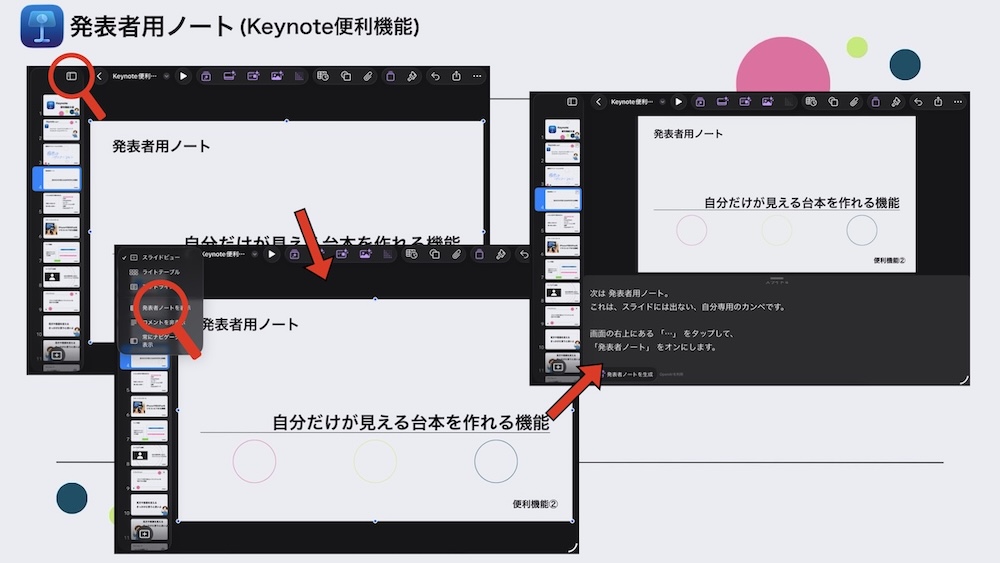
Task: Tap the back chevron in top-left screenshot toolbar
Action: [99, 76]
